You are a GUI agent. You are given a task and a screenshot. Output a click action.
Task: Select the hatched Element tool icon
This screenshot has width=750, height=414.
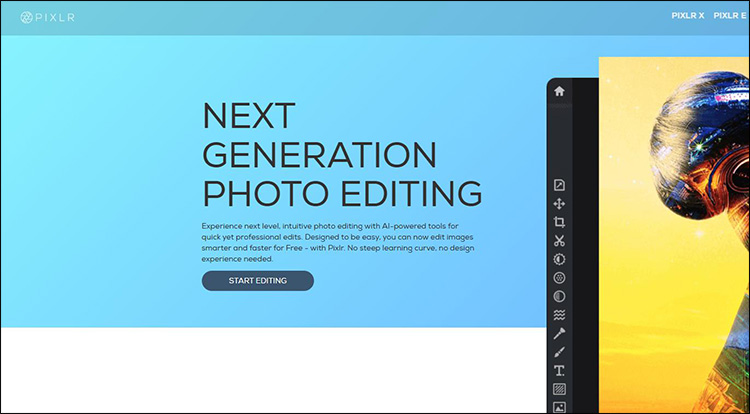click(560, 389)
